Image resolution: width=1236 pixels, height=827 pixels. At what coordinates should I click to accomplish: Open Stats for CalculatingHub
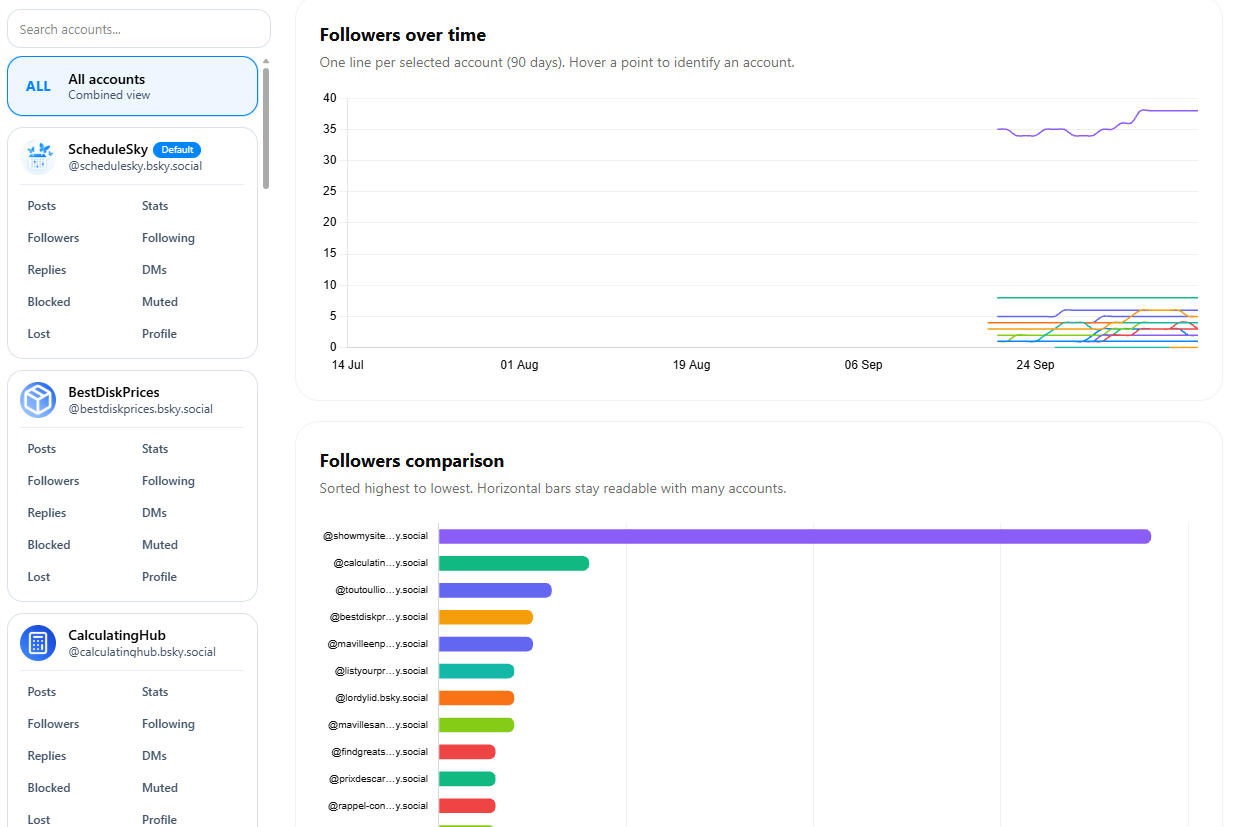pos(155,692)
